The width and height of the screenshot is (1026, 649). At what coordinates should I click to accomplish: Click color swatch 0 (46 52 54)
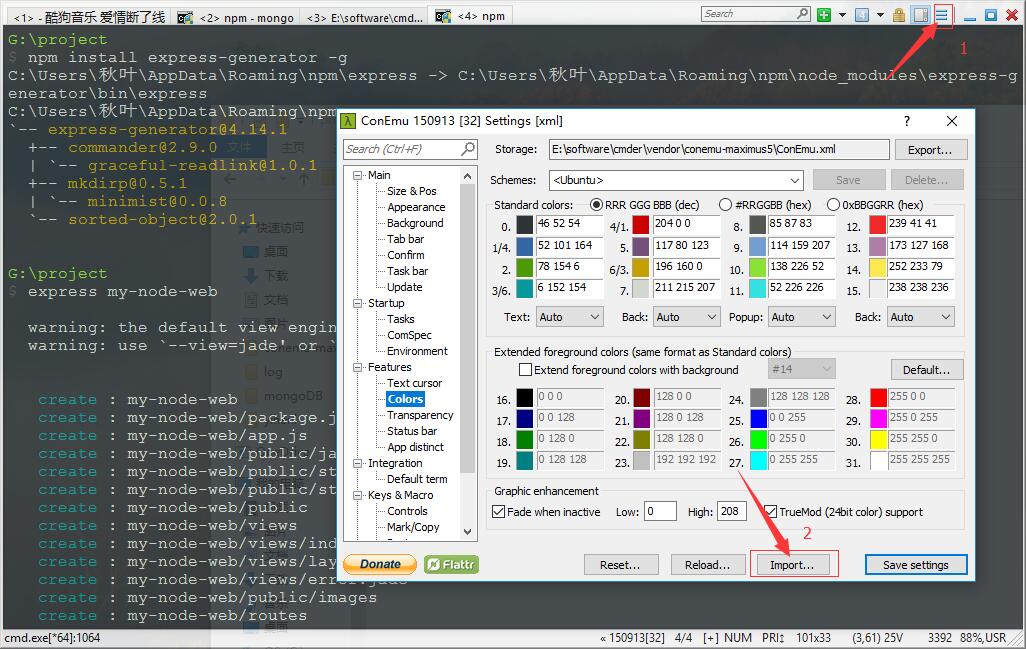(x=525, y=224)
